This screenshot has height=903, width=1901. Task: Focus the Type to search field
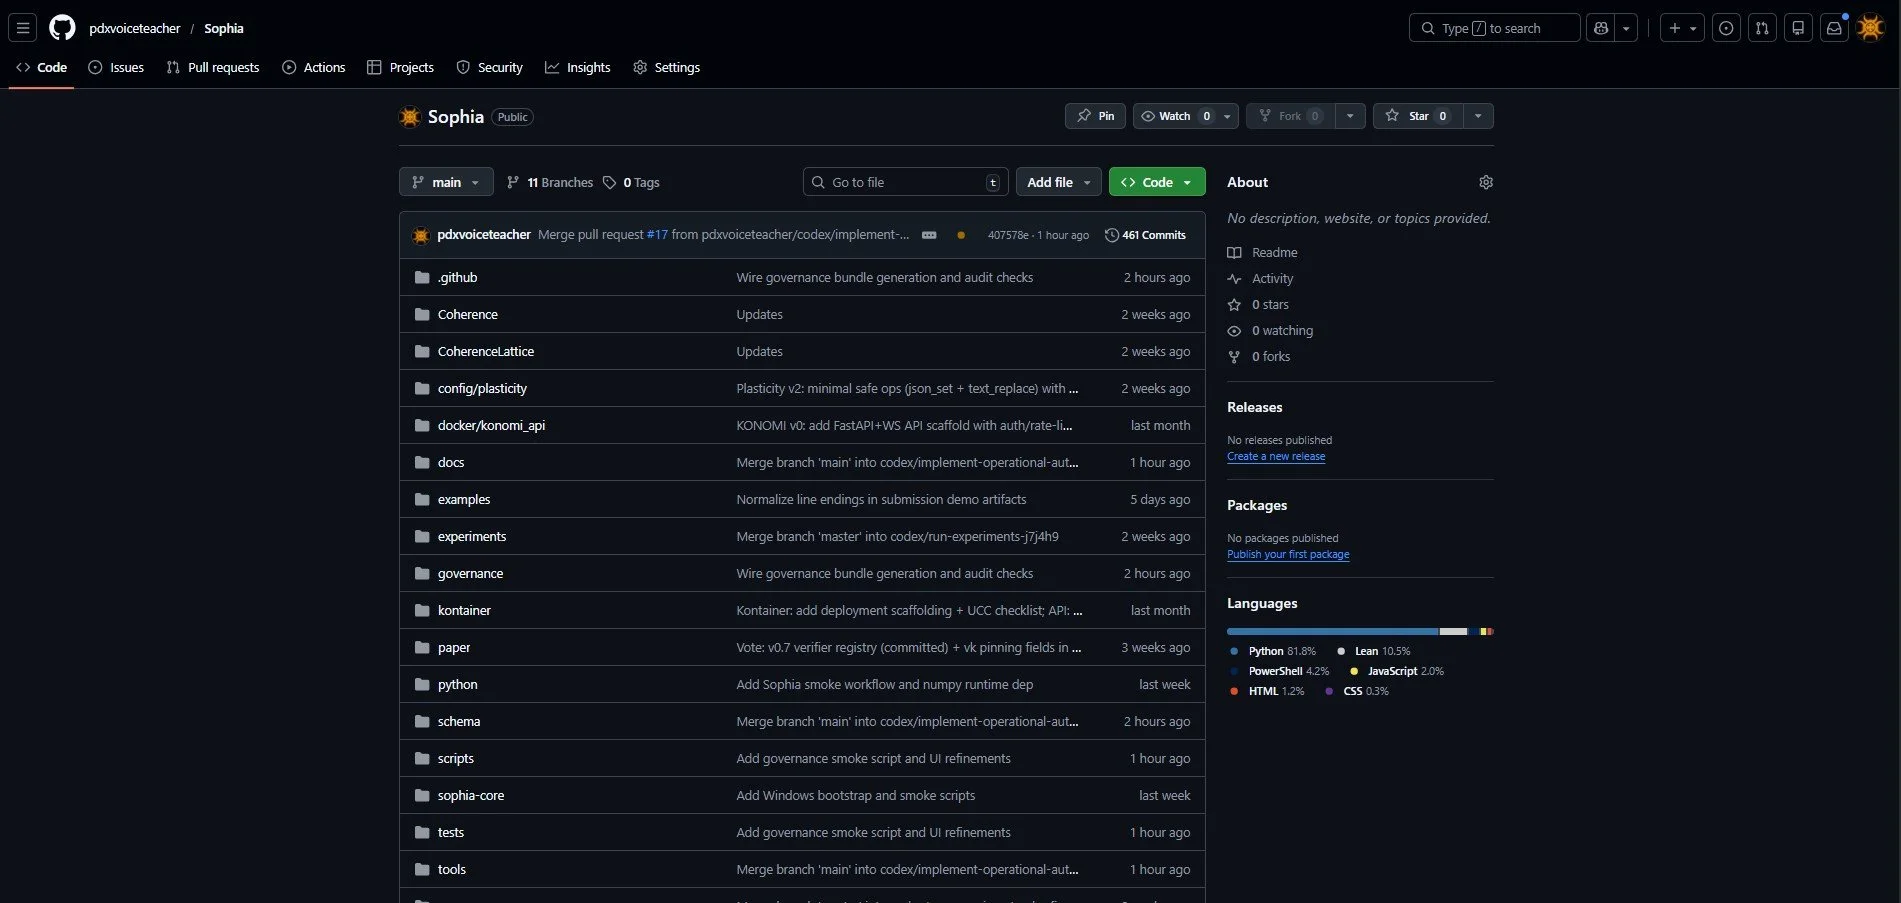click(1494, 28)
